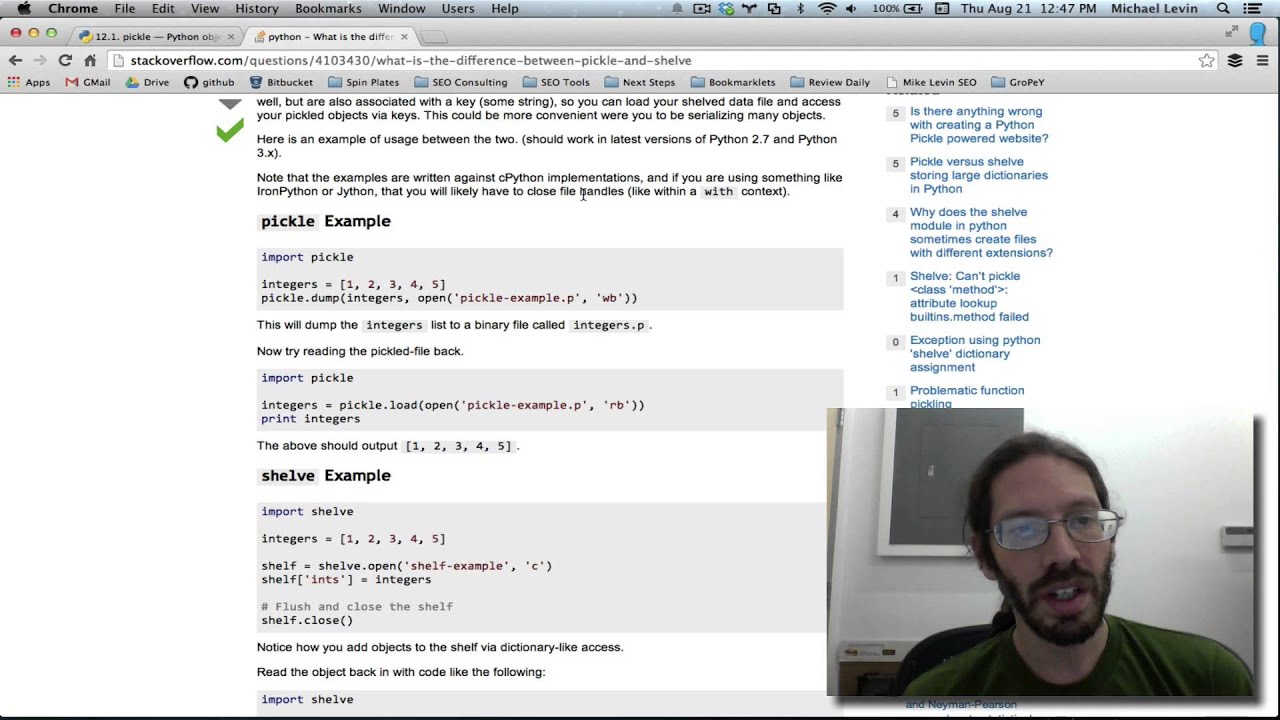Click the camera recorder menu bar icon
The height and width of the screenshot is (720, 1280).
point(702,8)
